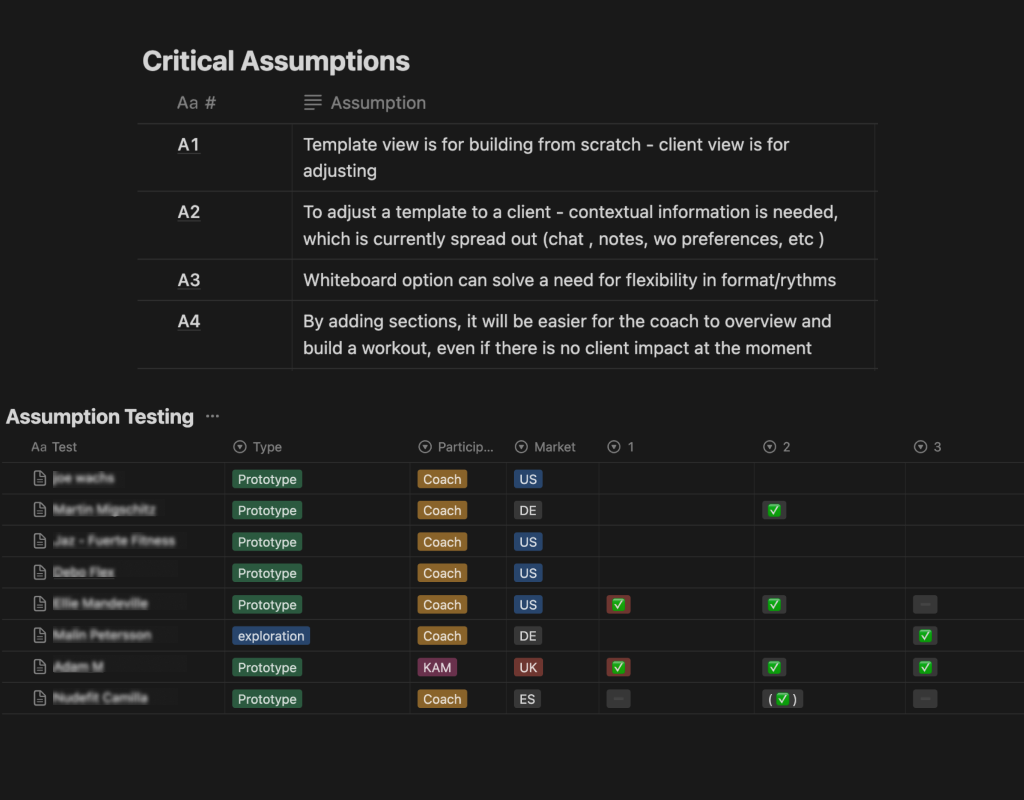
Task: Click the page icon beside Nudefit Camilla
Action: (40, 697)
